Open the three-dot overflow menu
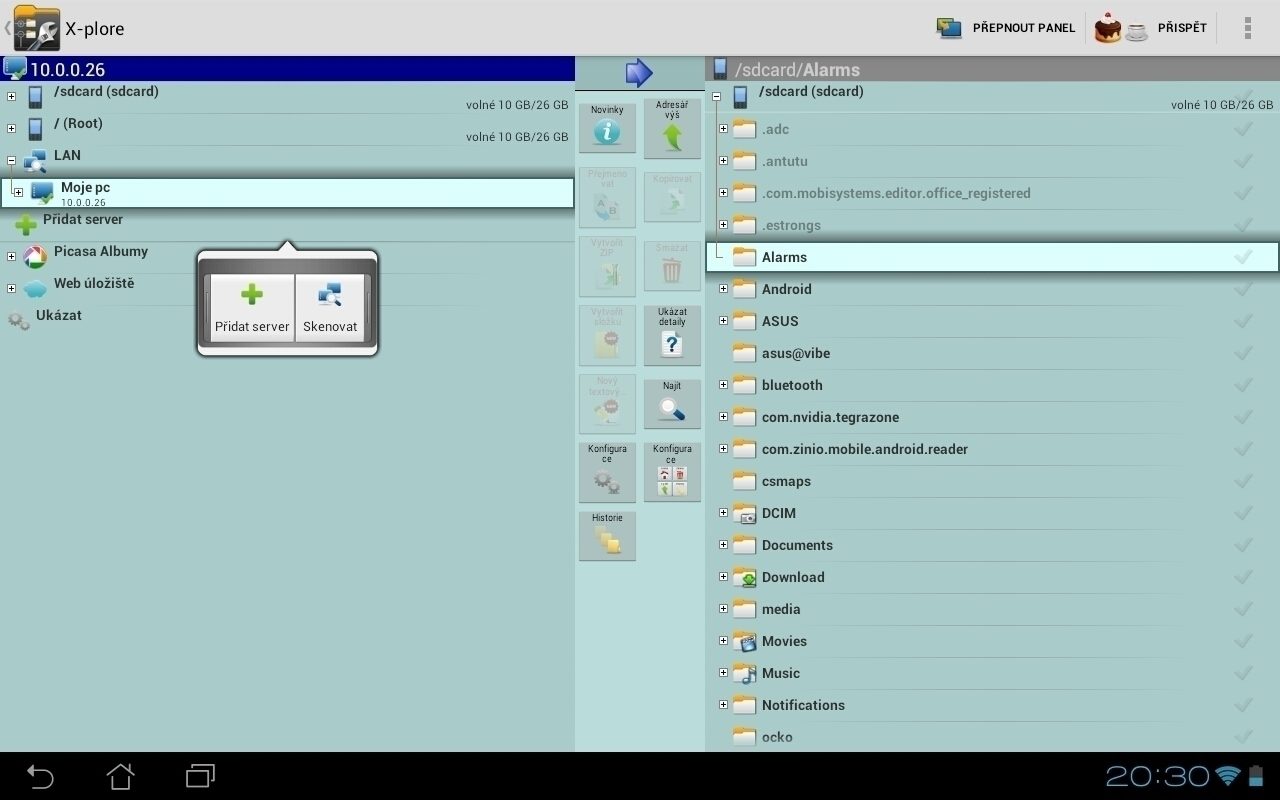Viewport: 1280px width, 800px height. tap(1247, 28)
